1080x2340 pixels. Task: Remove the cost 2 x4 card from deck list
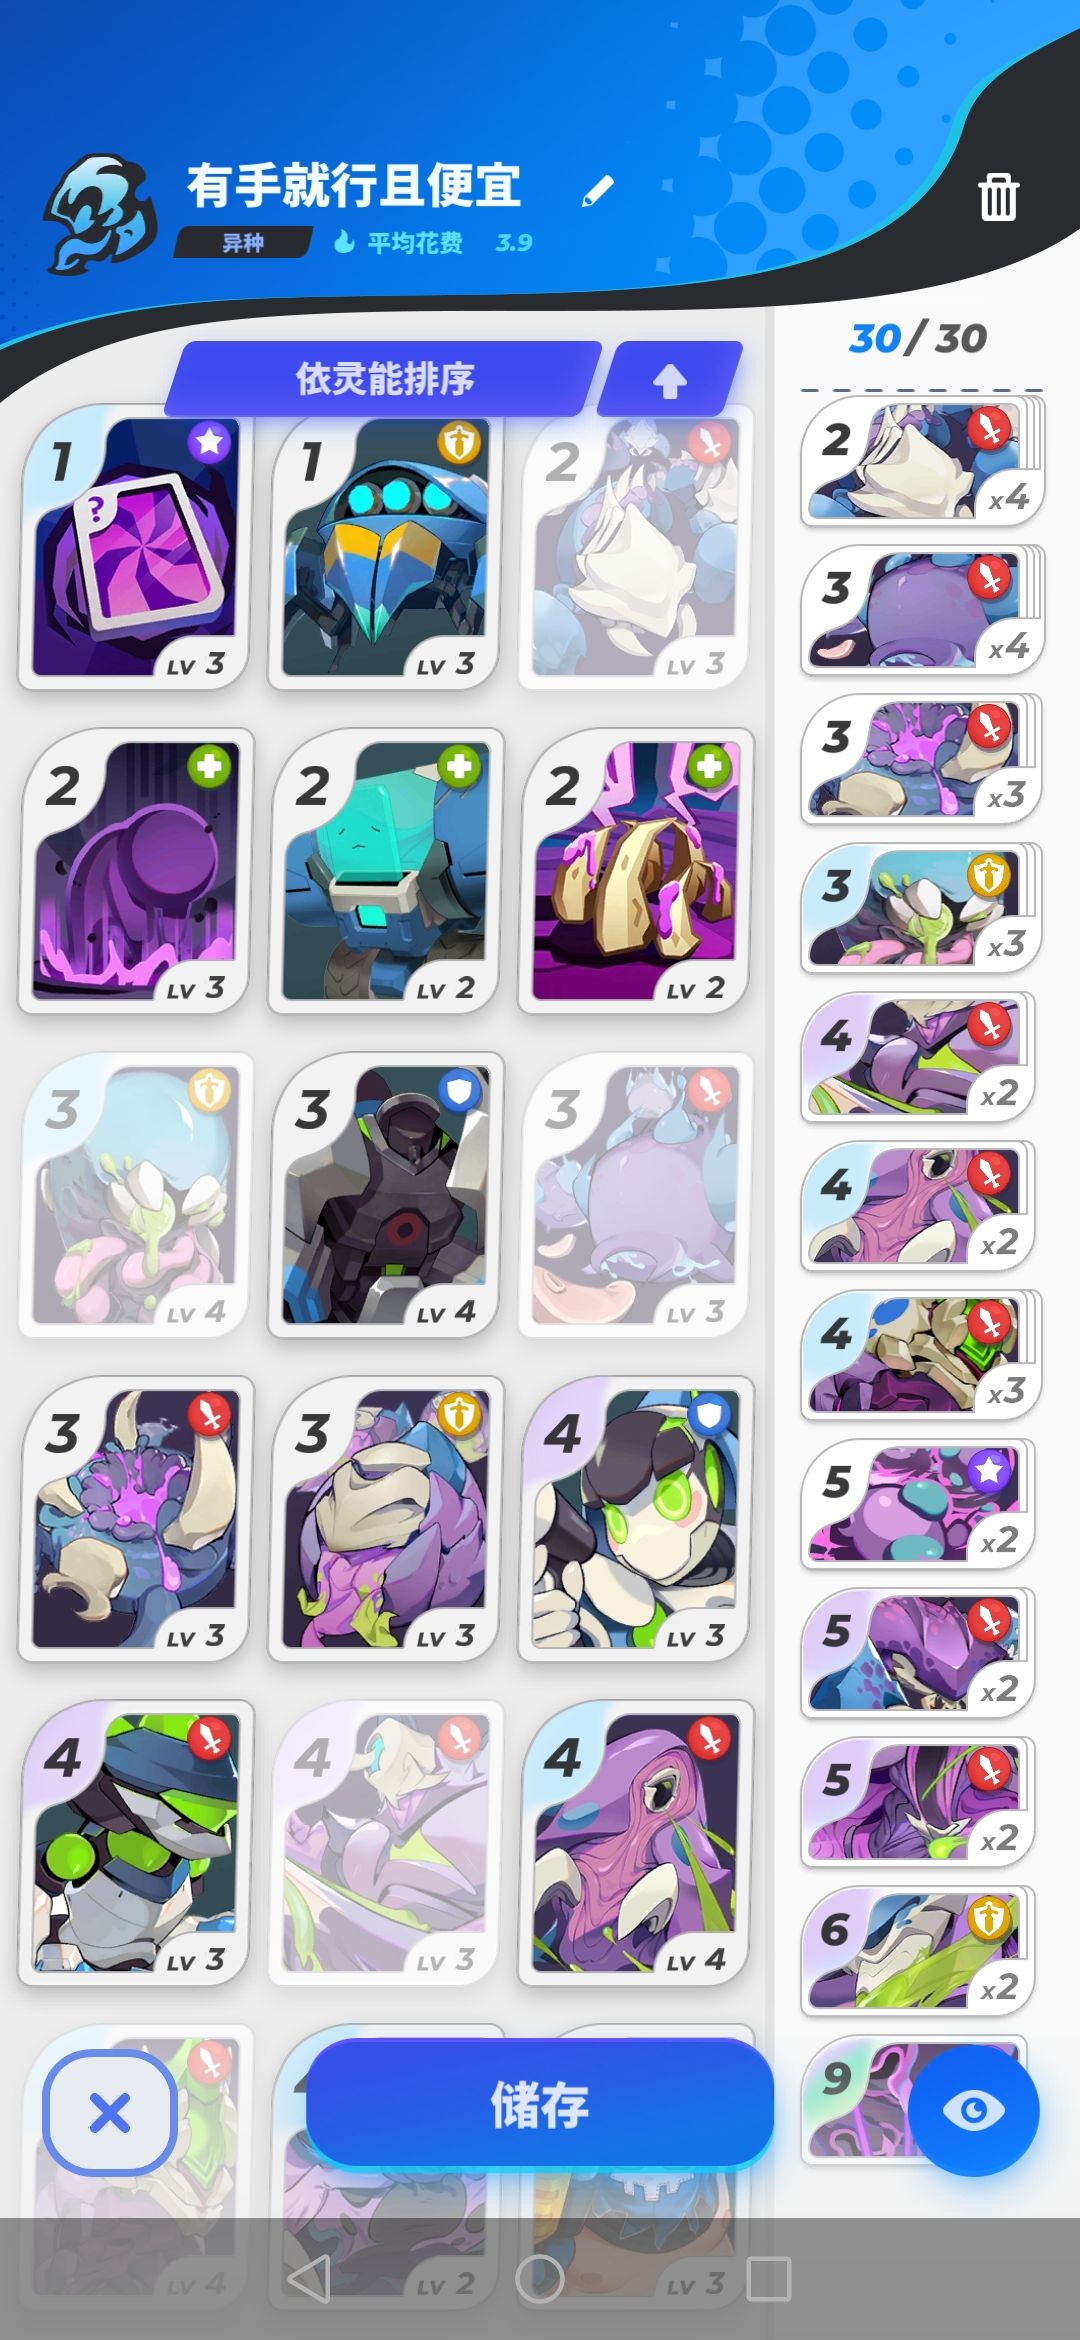922,461
